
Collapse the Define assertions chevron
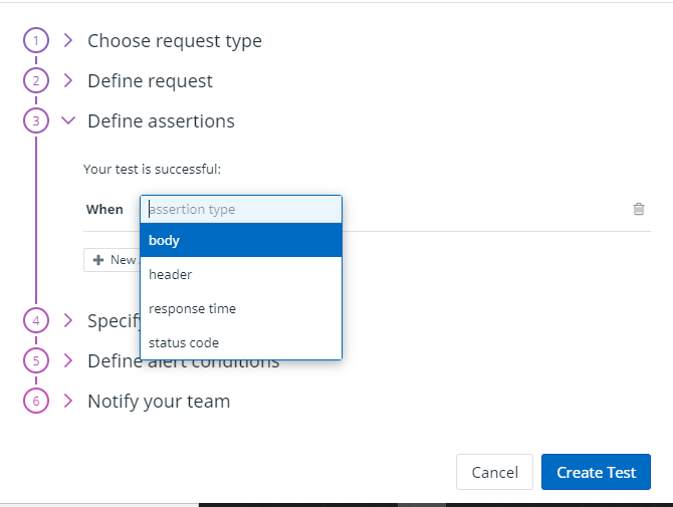coord(68,121)
